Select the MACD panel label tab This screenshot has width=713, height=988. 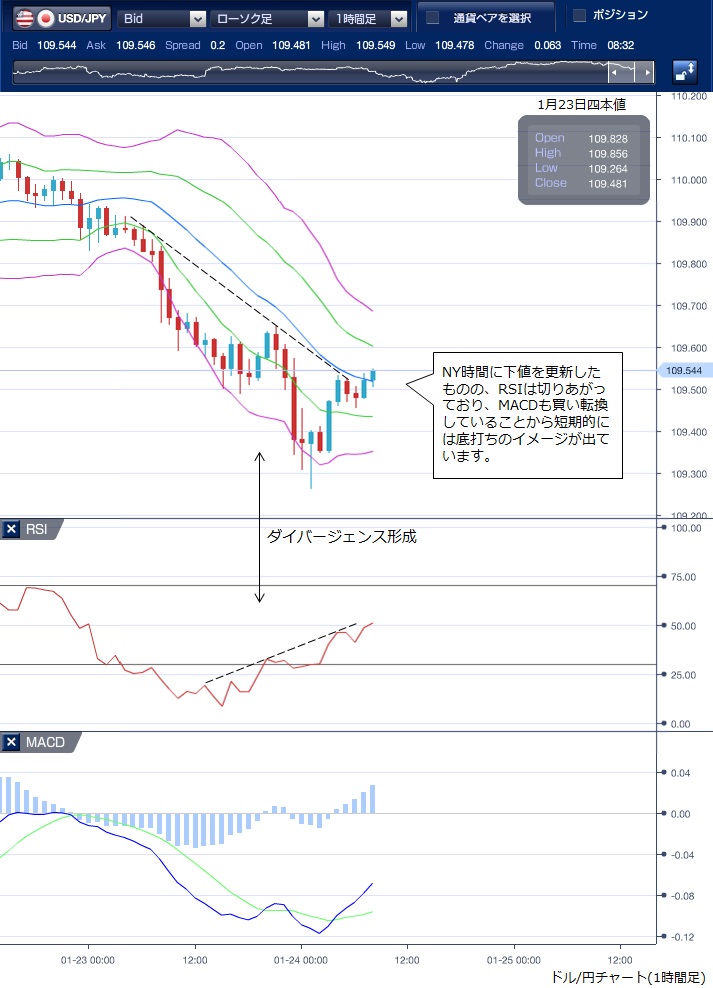click(47, 742)
